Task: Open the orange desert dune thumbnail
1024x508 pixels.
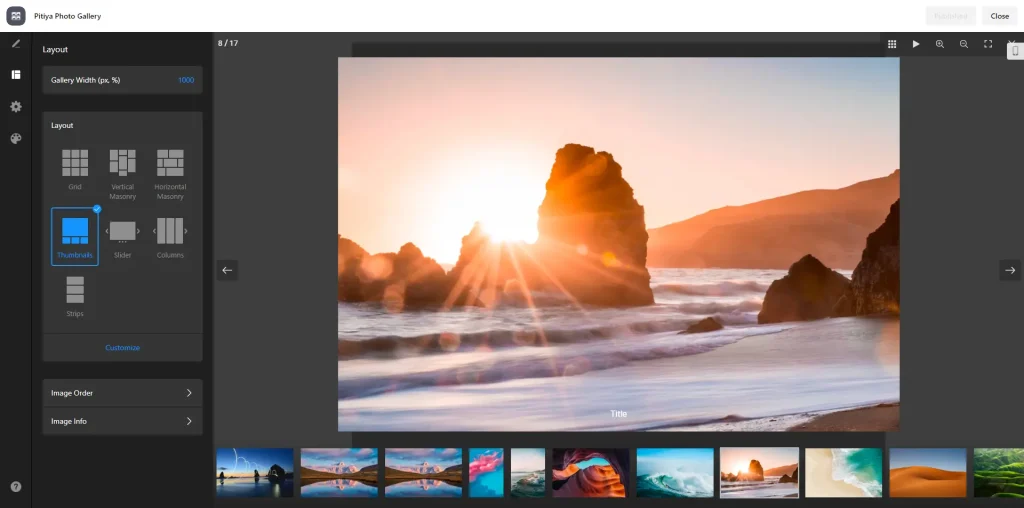Action: click(928, 473)
